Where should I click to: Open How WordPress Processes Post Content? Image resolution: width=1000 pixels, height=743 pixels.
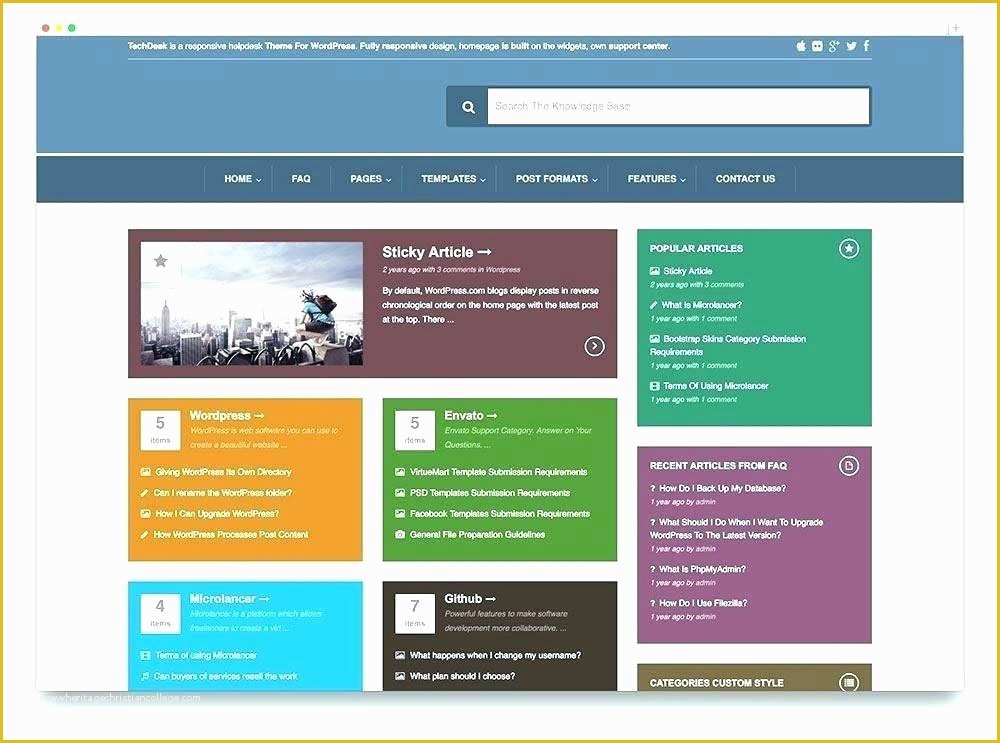(231, 534)
